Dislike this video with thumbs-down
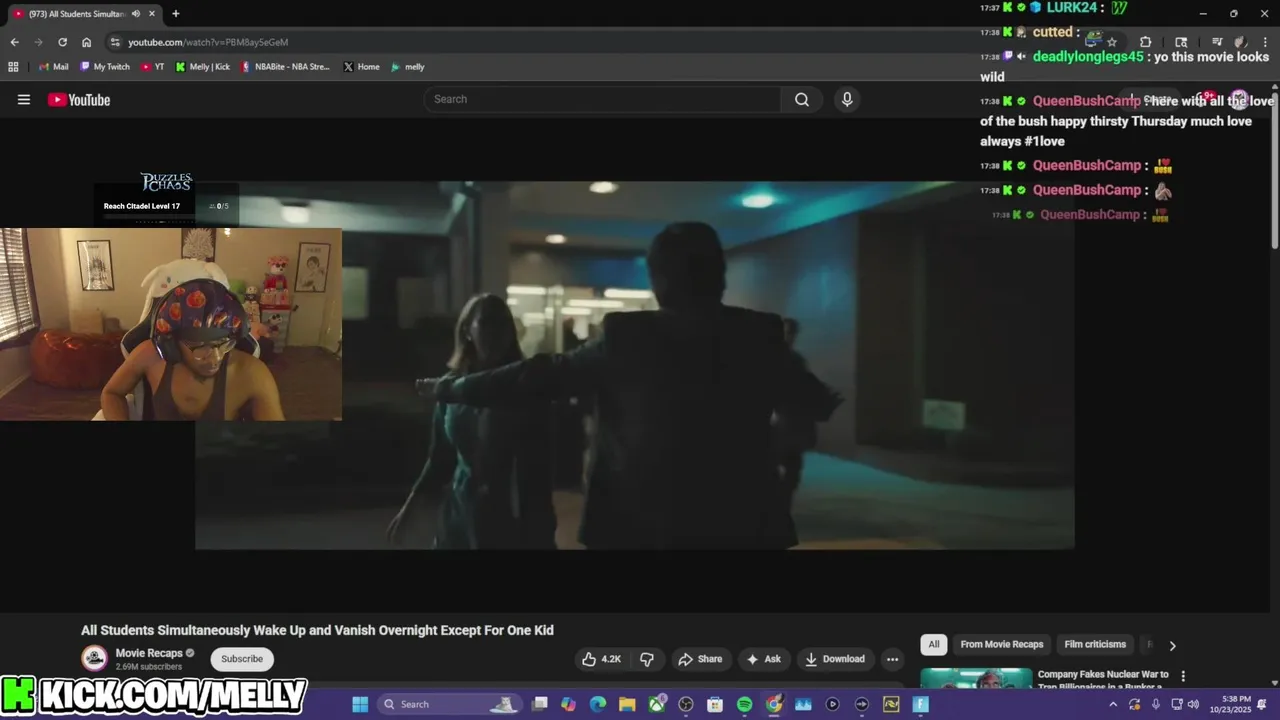This screenshot has height=720, width=1280. click(x=647, y=659)
